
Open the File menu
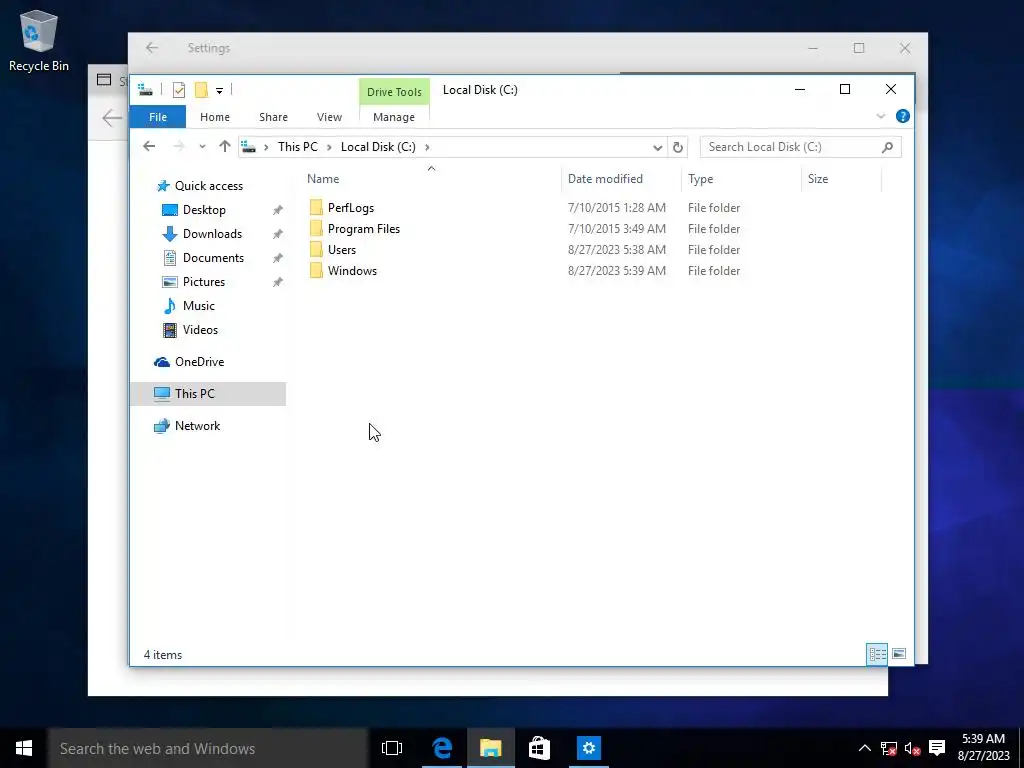[x=158, y=117]
